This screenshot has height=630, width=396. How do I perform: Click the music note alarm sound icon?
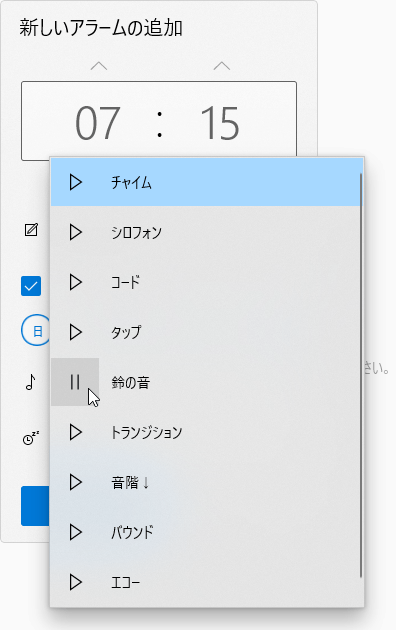tap(31, 382)
